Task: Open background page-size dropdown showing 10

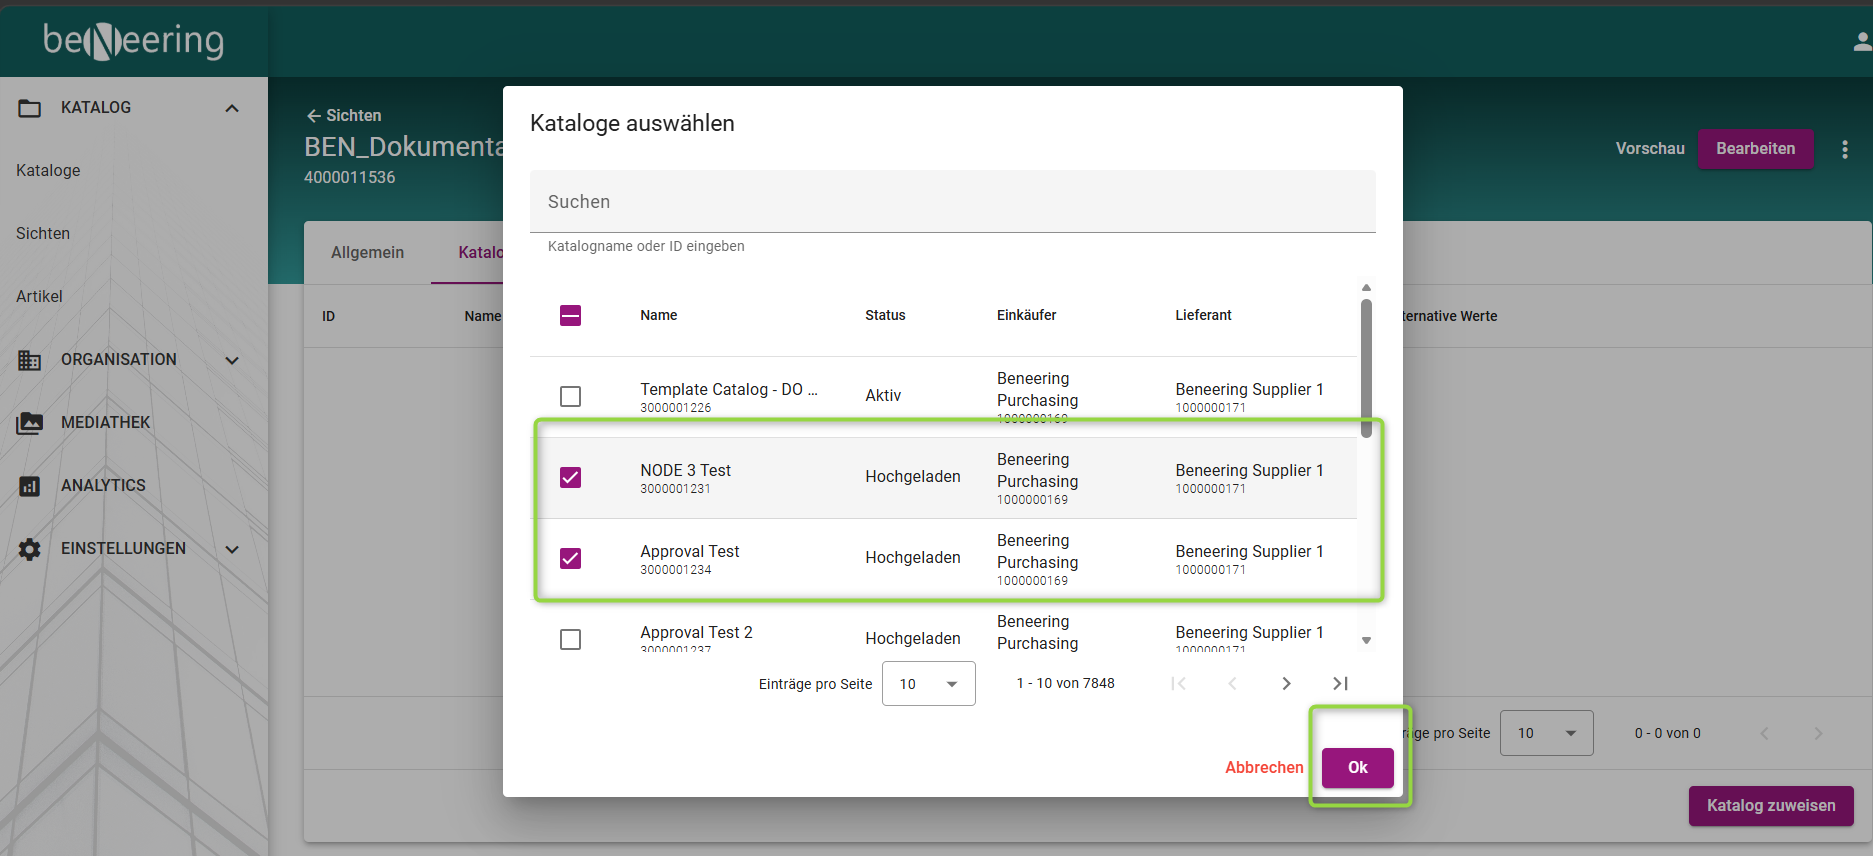Action: coord(1546,733)
